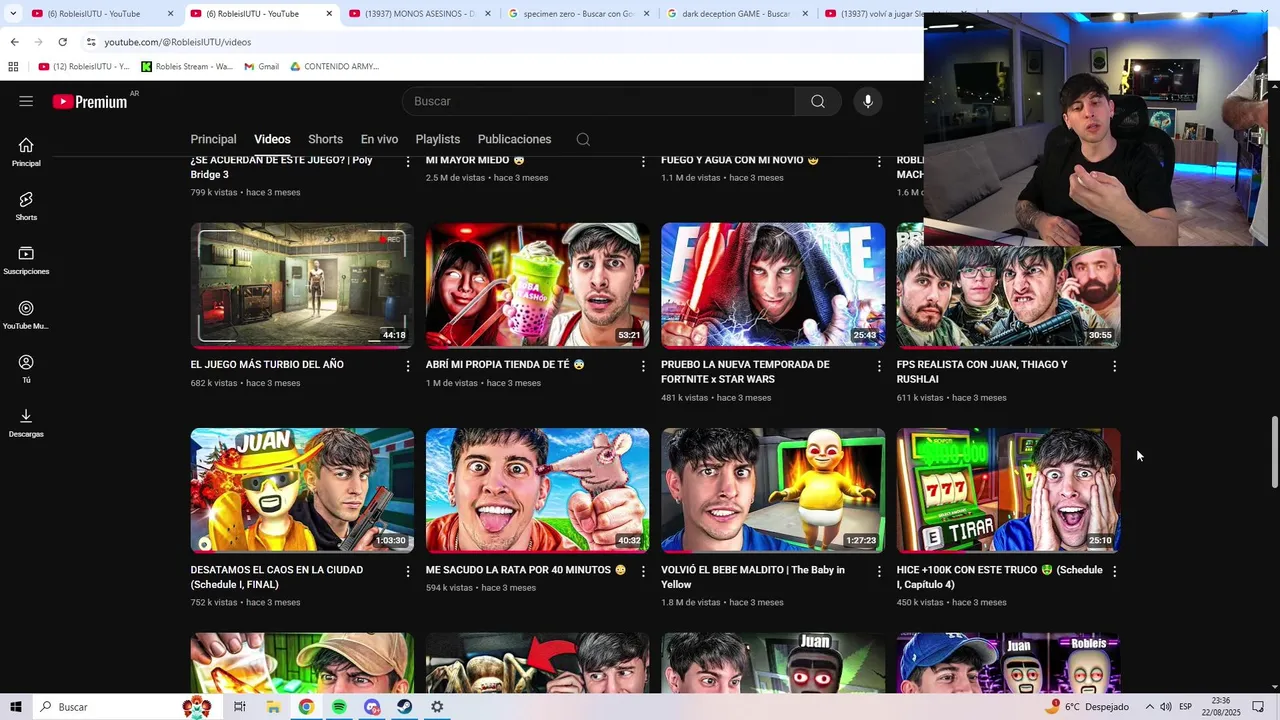
Task: Open File Explorer from the taskbar
Action: click(273, 707)
